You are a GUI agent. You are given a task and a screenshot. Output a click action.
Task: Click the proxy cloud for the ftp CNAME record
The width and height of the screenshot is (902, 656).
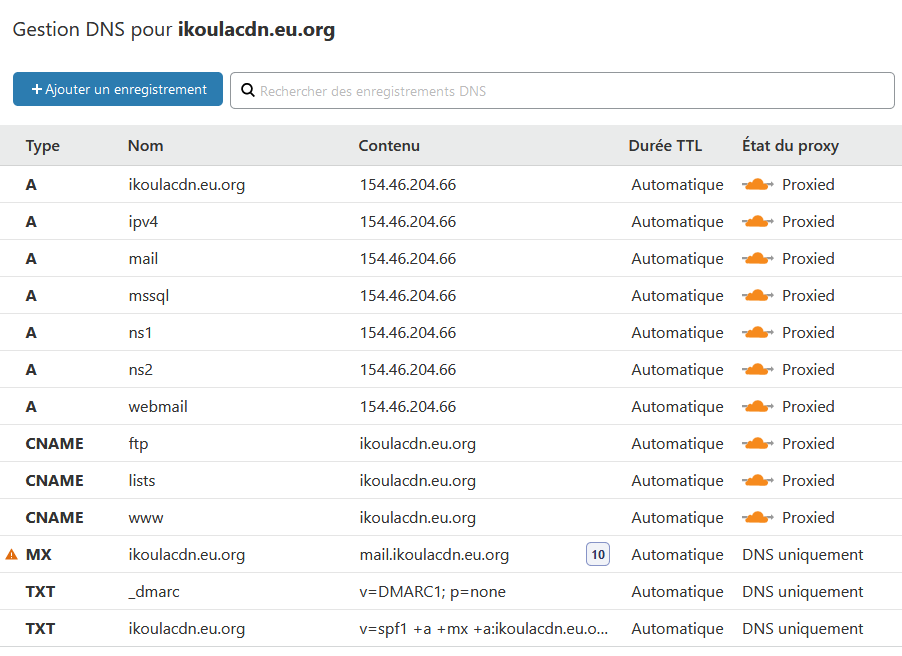[x=758, y=444]
